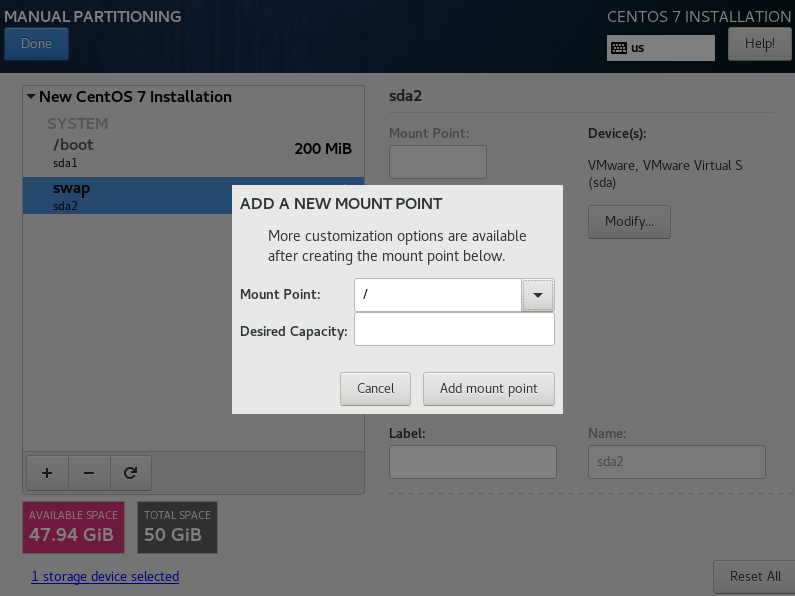The image size is (795, 596).
Task: Click the Reset All button
Action: pos(754,577)
